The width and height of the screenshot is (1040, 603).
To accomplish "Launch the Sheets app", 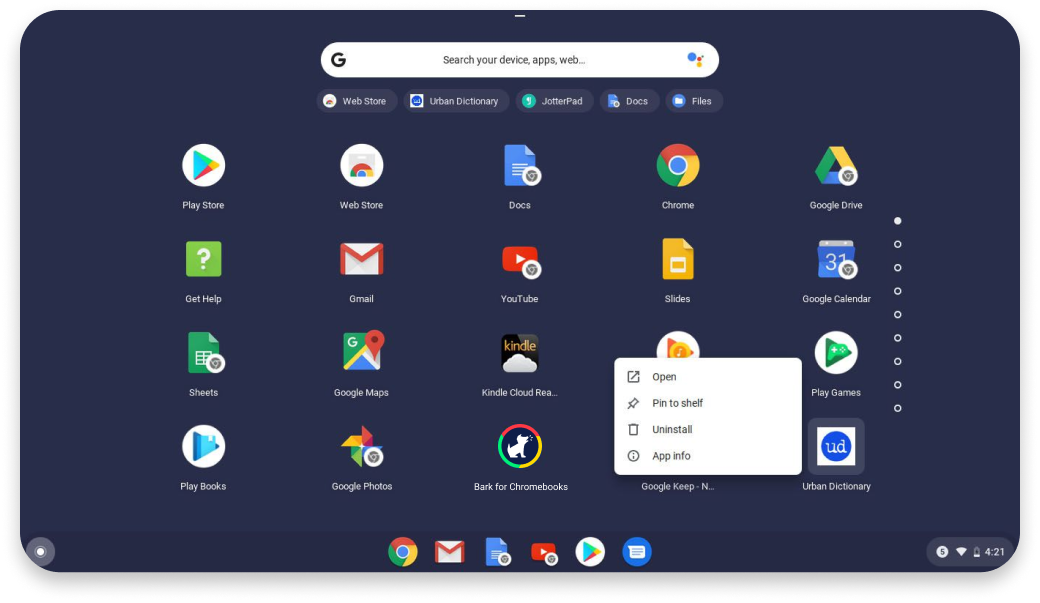I will tap(203, 353).
